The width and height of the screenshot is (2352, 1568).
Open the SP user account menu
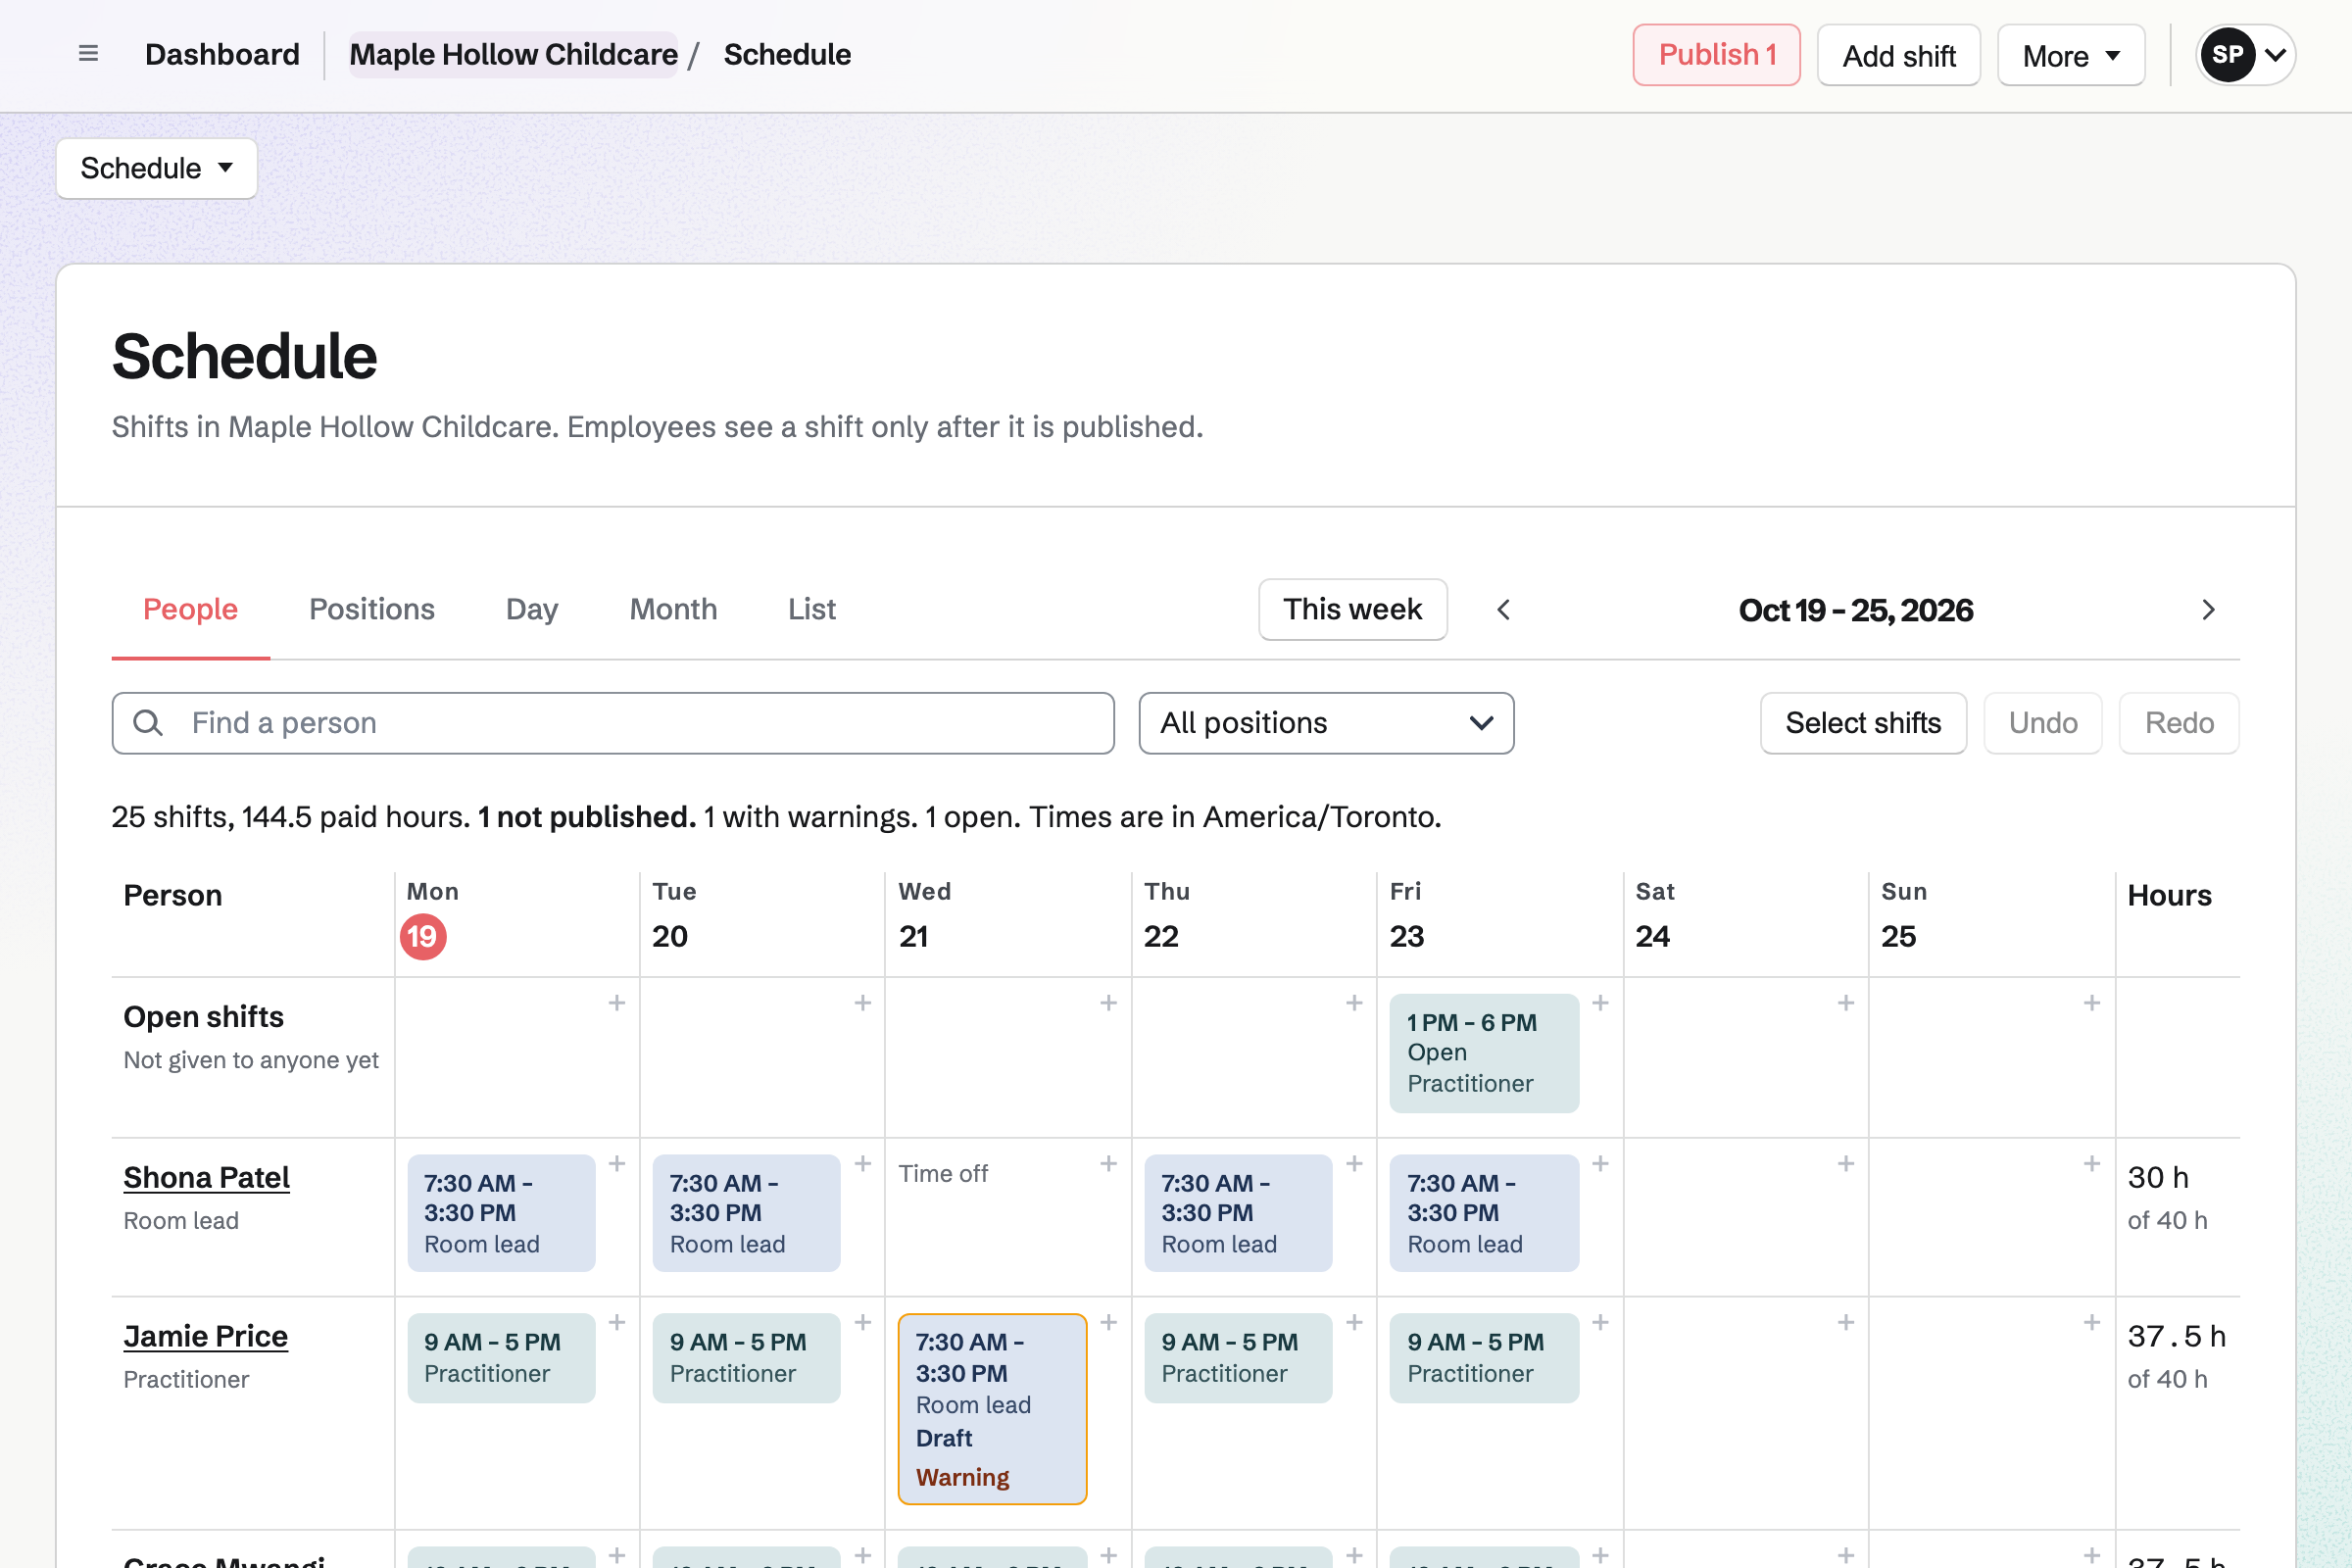2246,55
